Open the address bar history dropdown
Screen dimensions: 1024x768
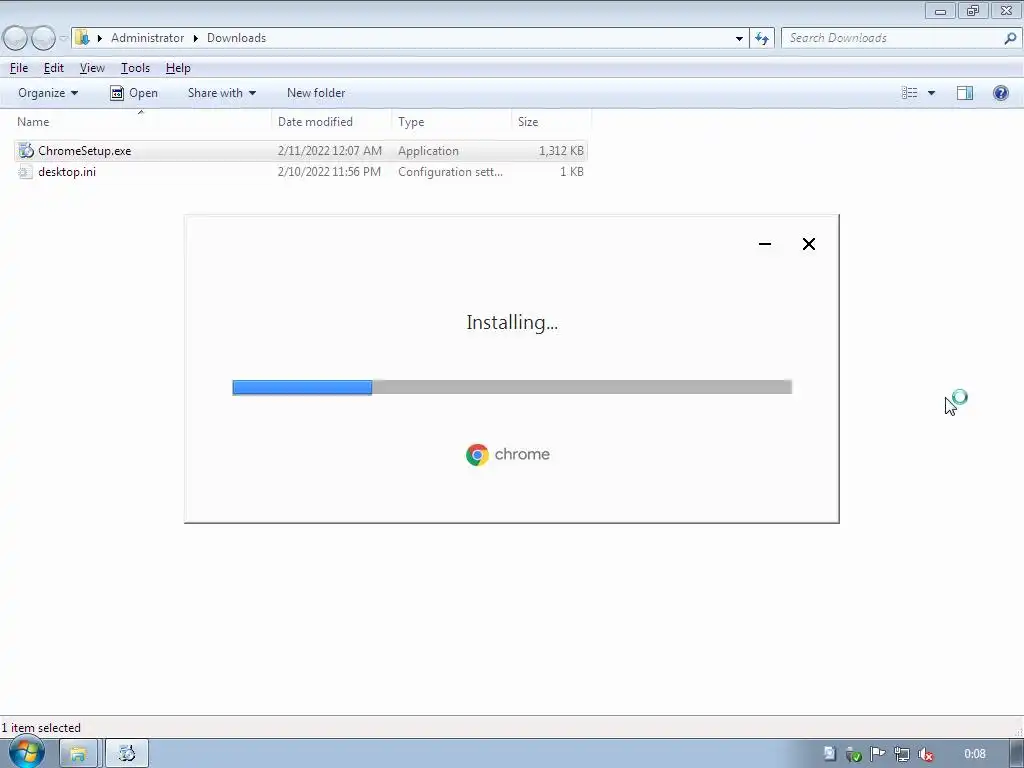[739, 38]
